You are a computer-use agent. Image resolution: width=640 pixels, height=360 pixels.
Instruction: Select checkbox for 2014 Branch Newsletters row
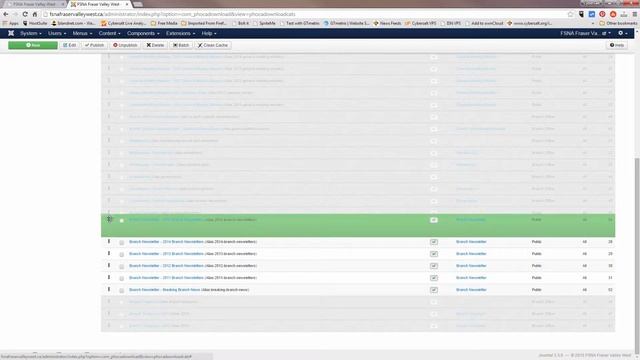(122, 242)
